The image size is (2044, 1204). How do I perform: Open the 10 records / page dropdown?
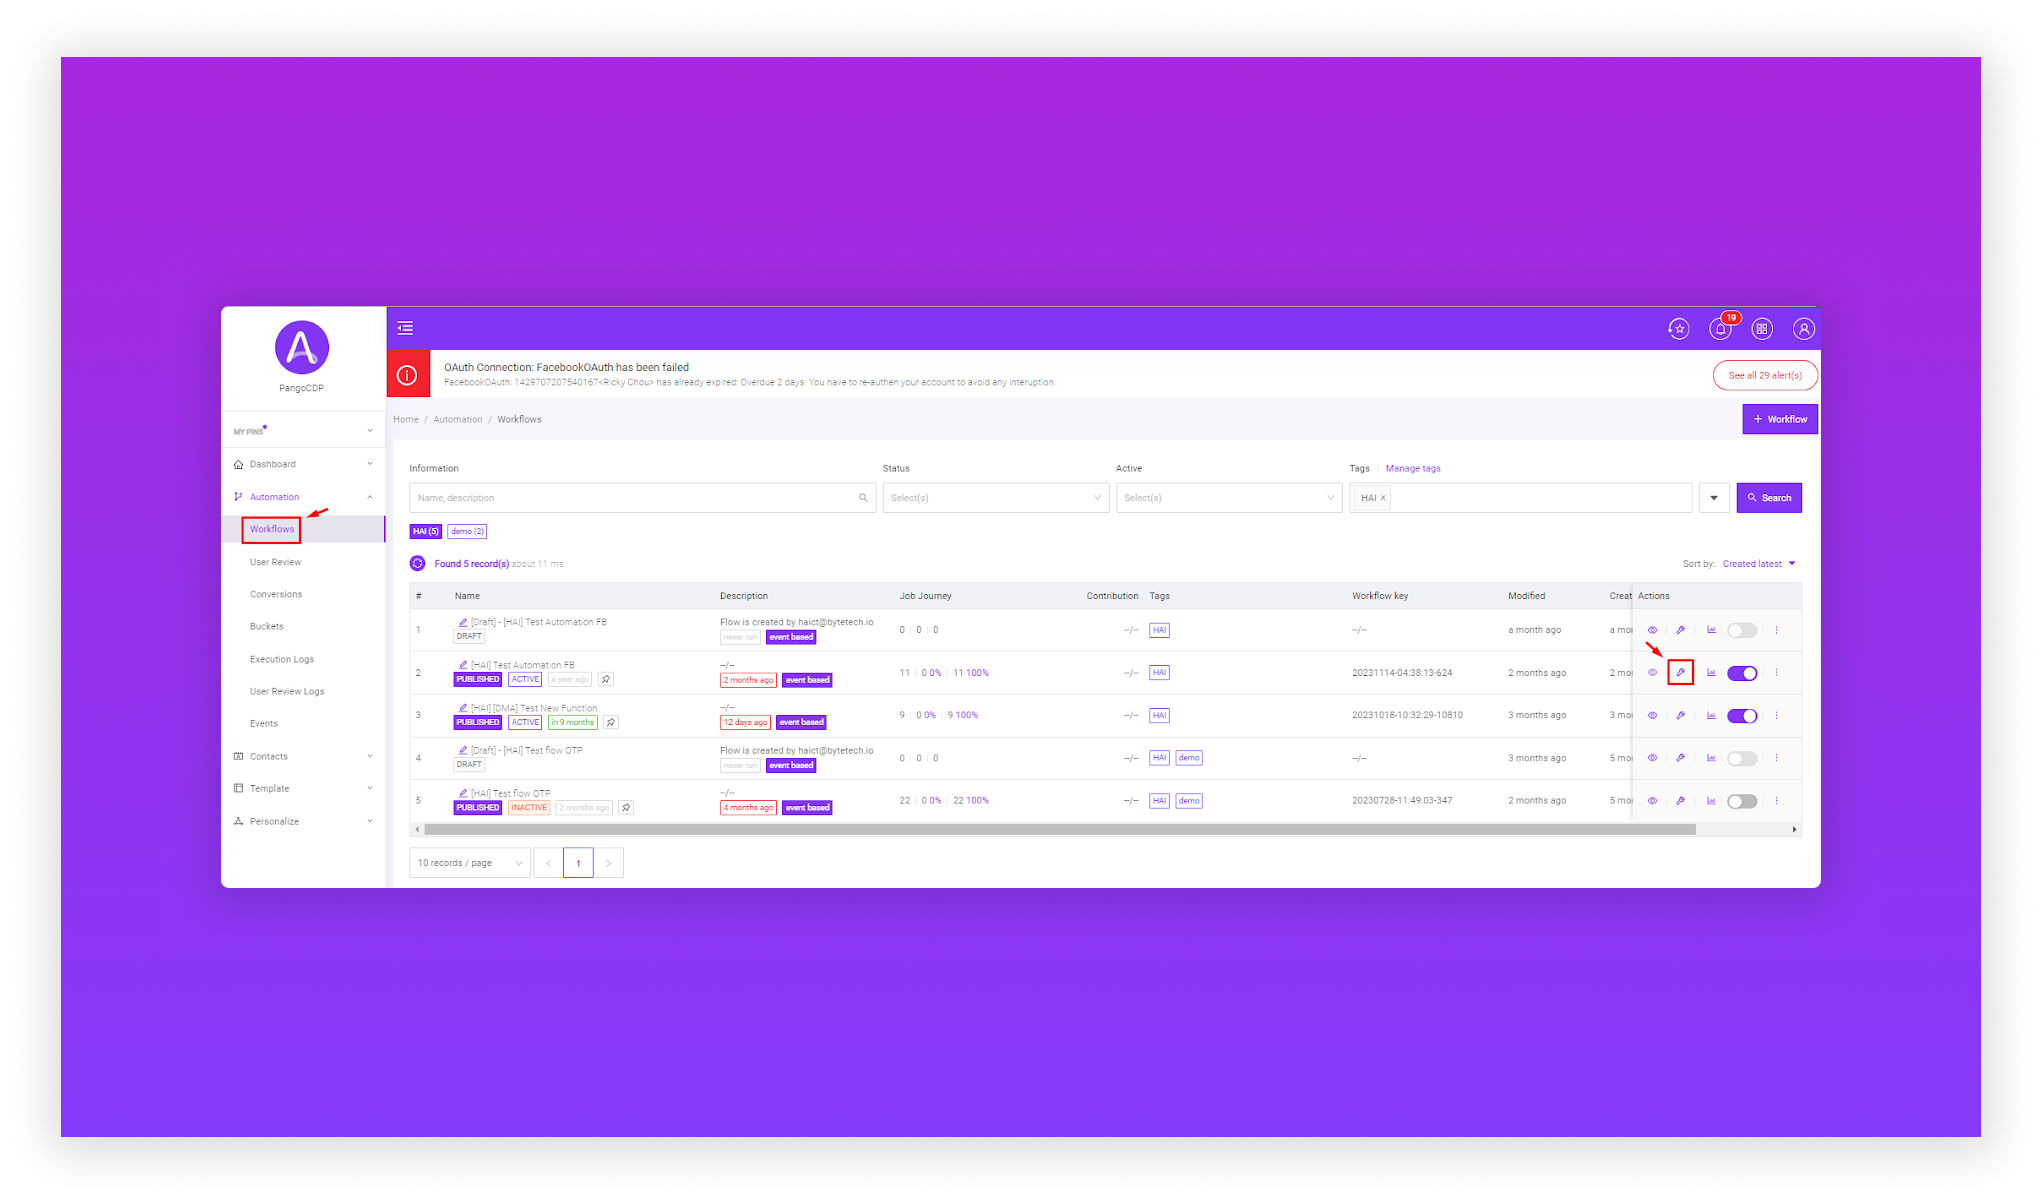pos(469,863)
